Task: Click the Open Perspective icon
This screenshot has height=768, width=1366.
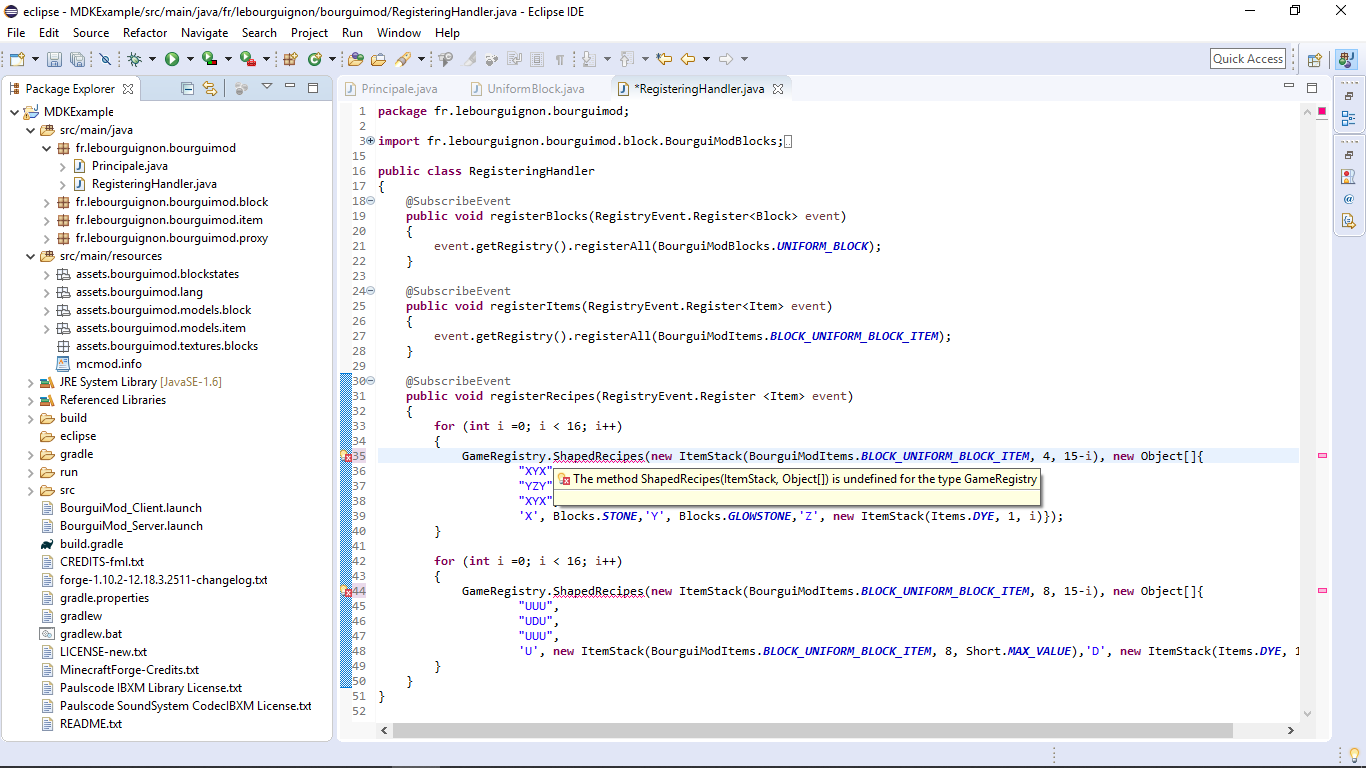Action: pos(1315,60)
